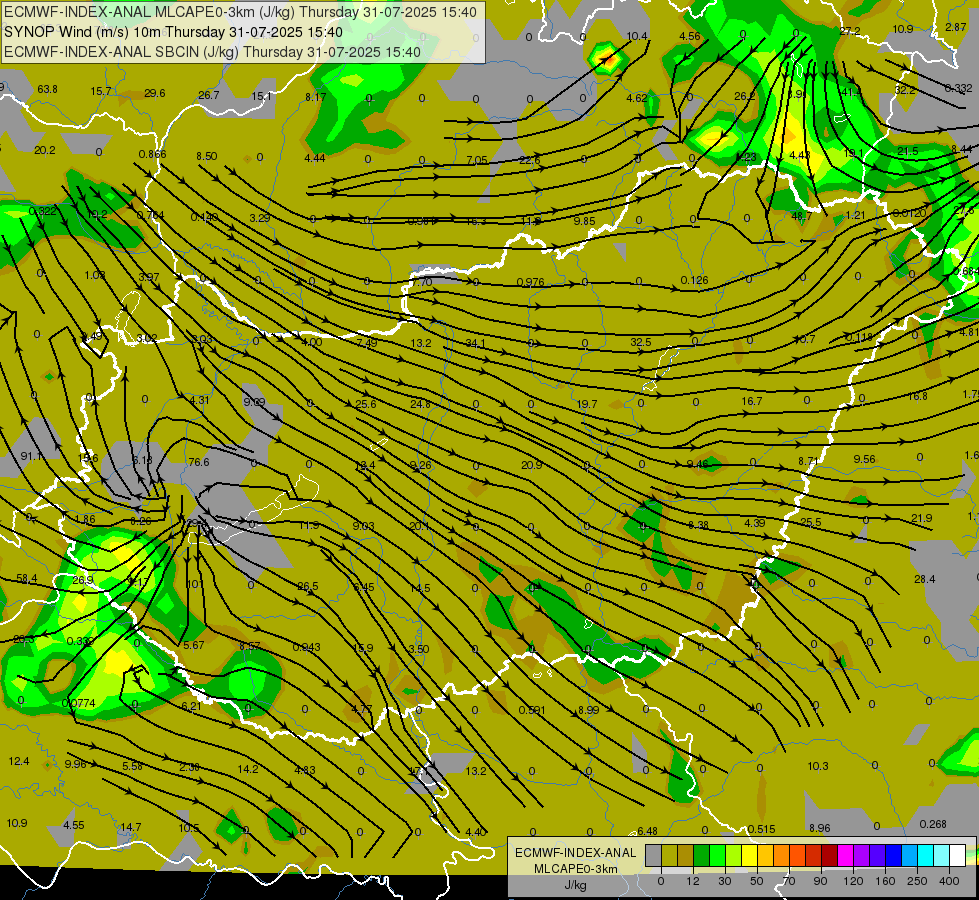Click the legend tick label '250'
The width and height of the screenshot is (979, 900).
[x=917, y=881]
